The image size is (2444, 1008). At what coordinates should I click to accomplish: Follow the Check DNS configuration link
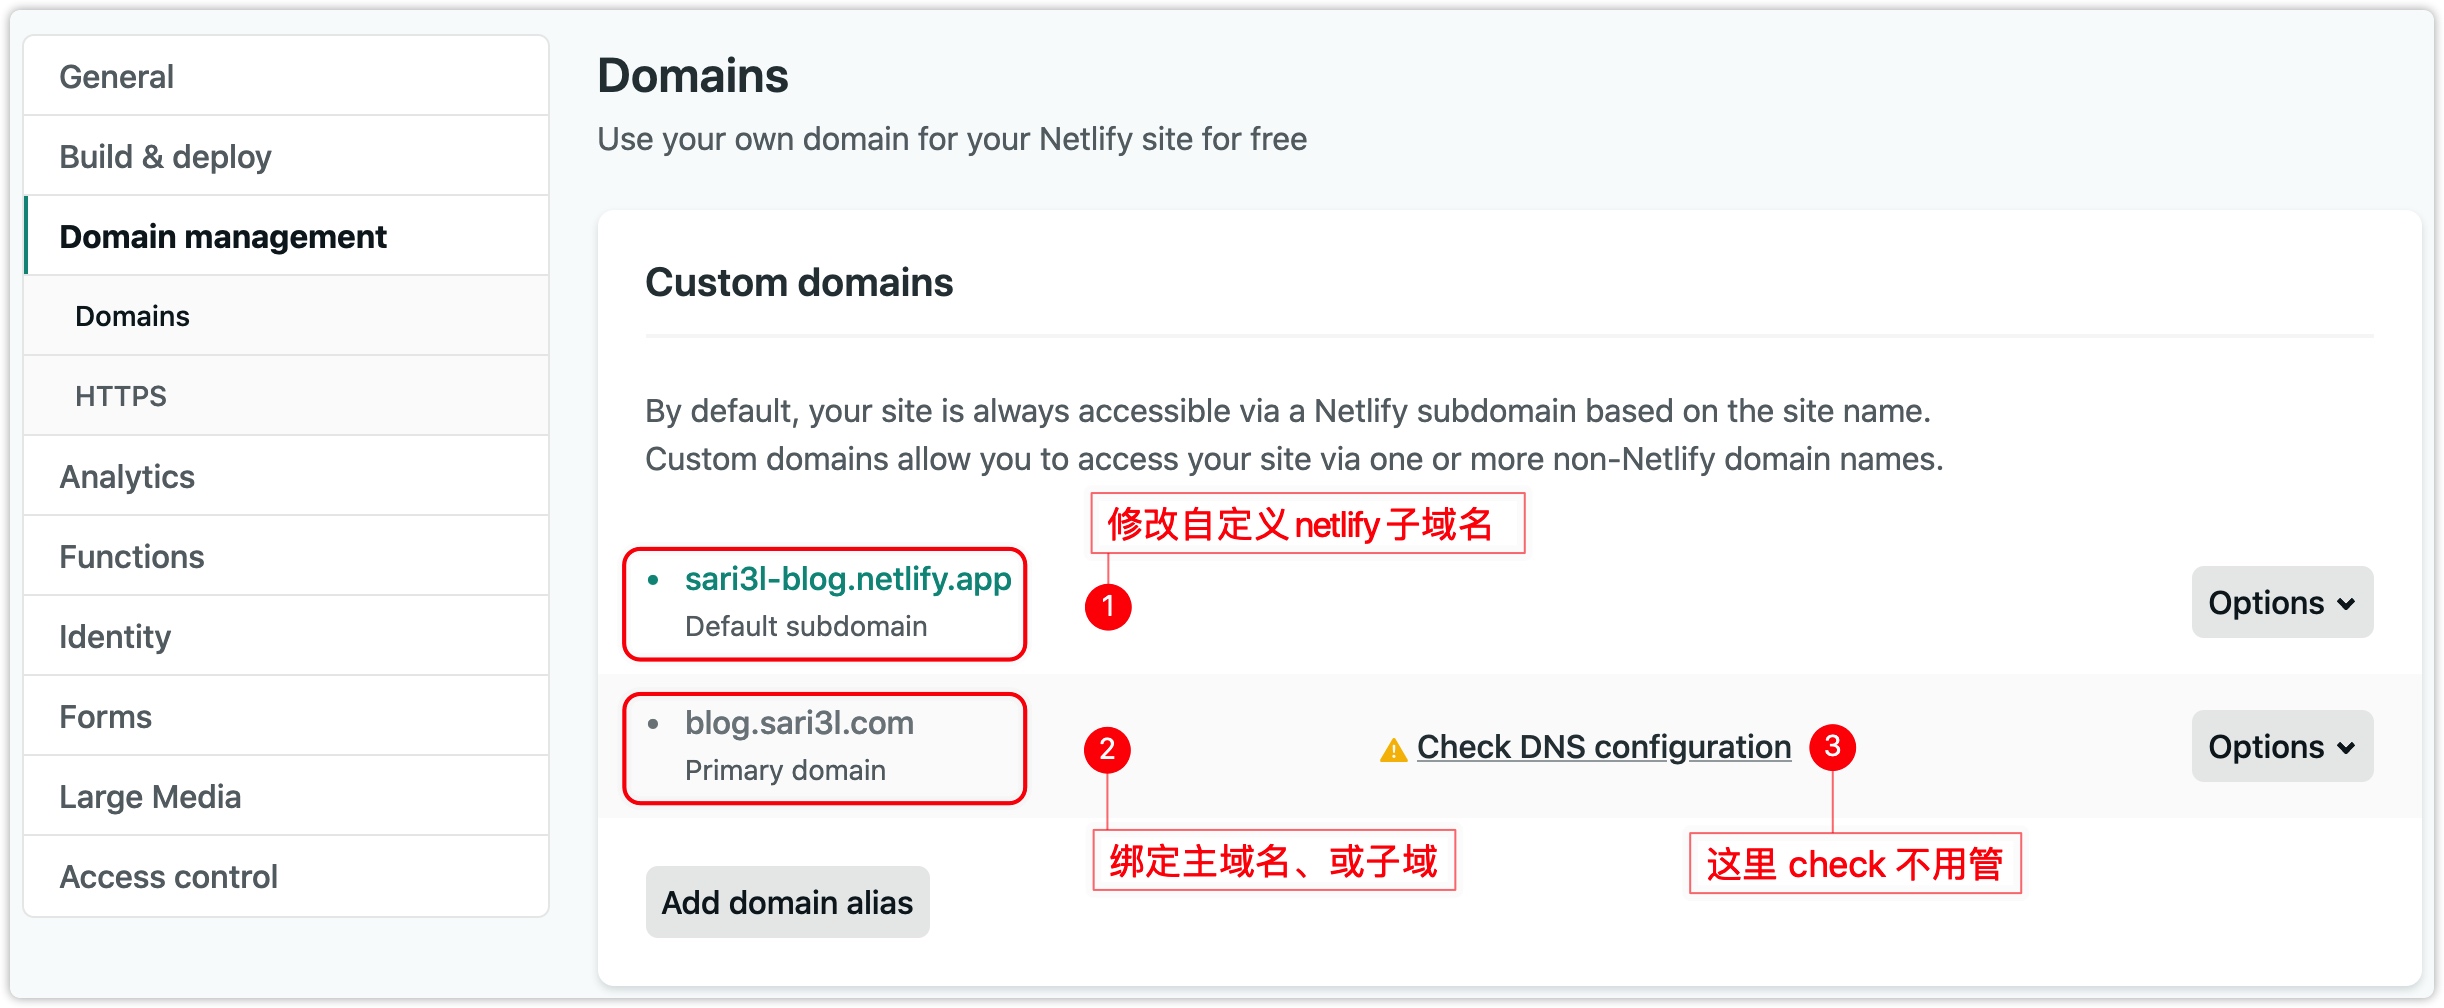(x=1603, y=747)
